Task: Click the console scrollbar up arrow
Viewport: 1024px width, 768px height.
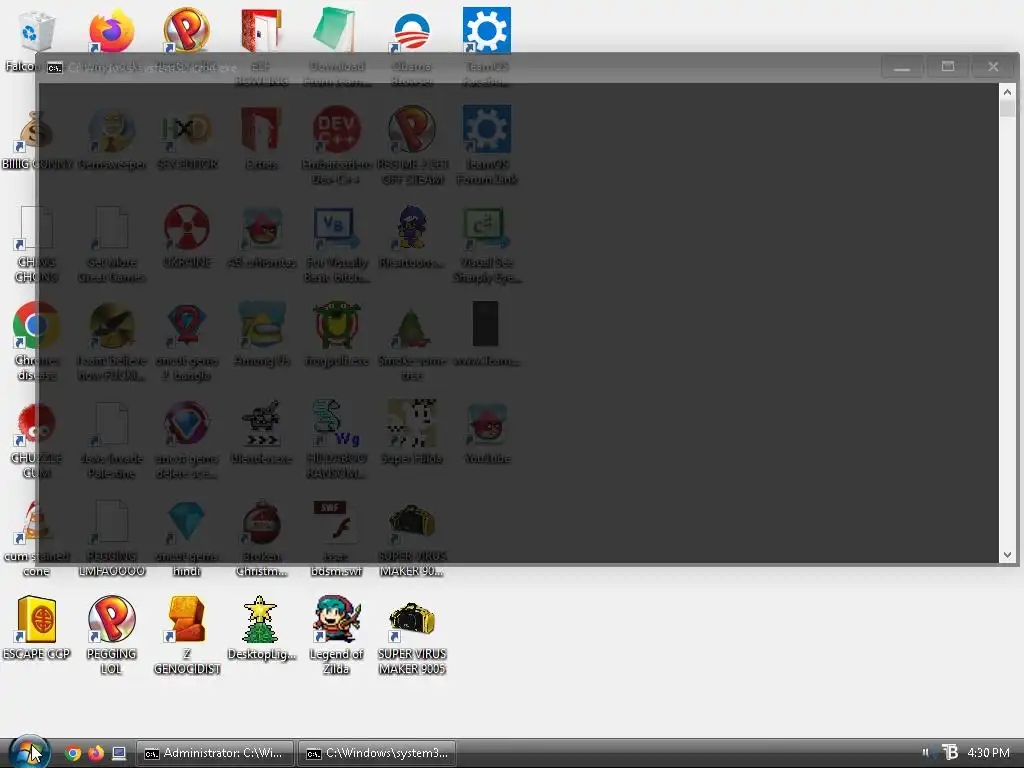Action: (x=1007, y=92)
